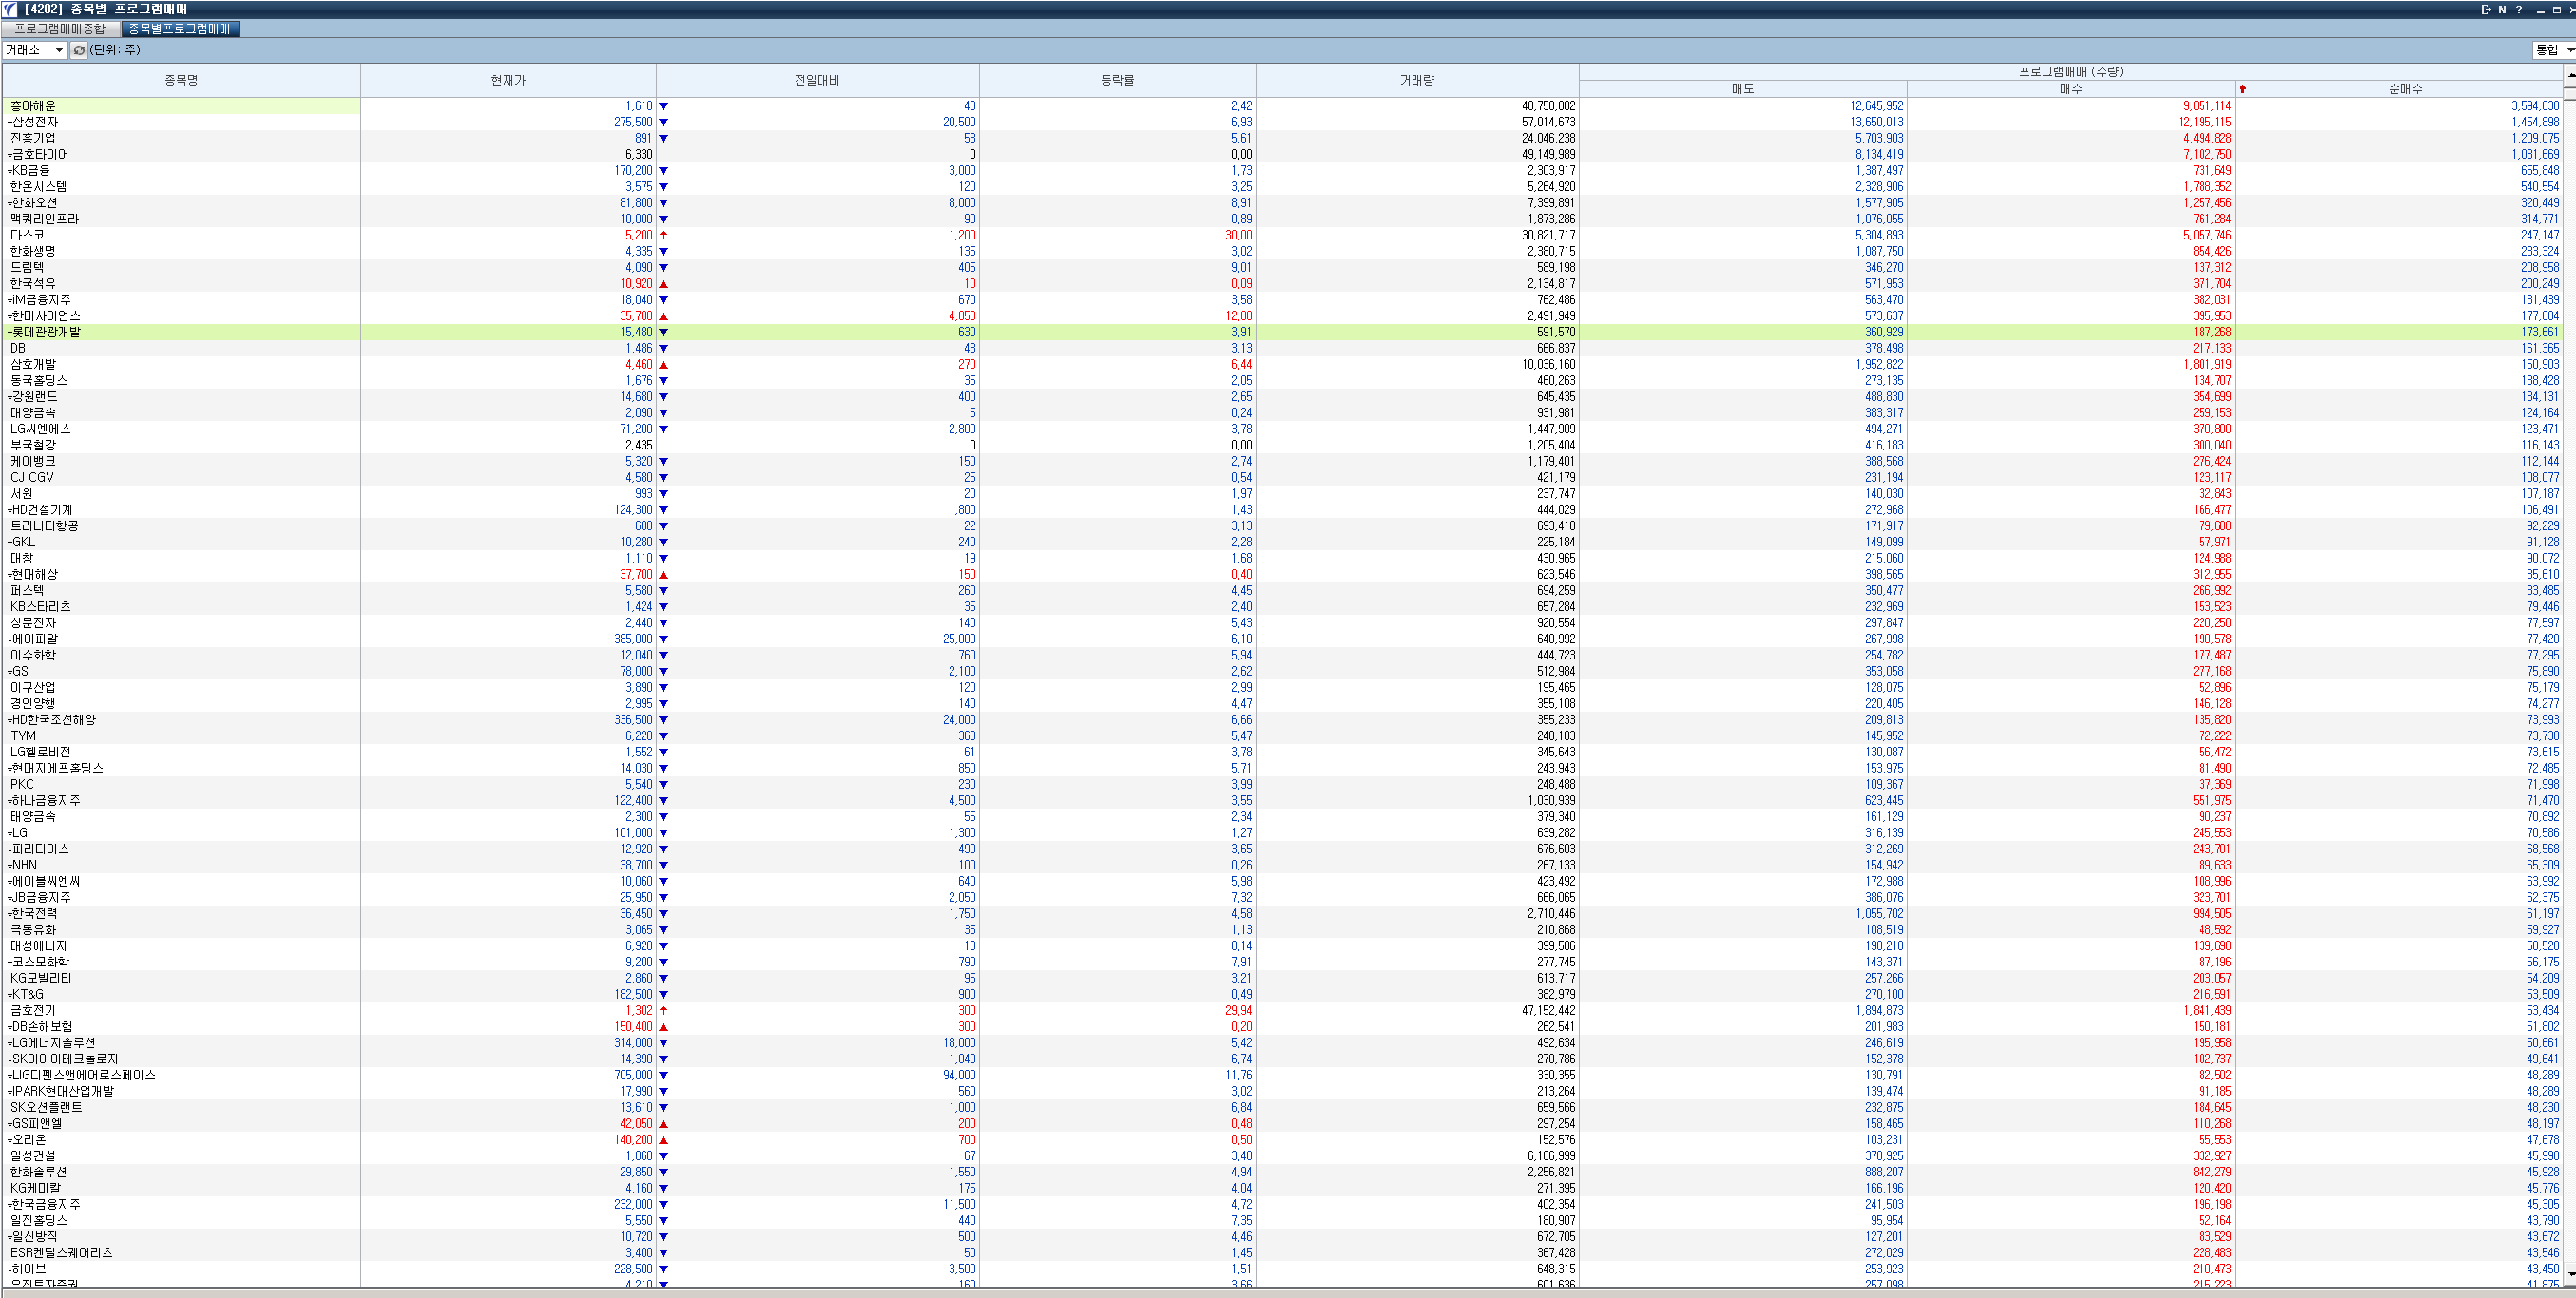Select the 하이브 stock row
Image resolution: width=2576 pixels, height=1298 pixels.
pos(1282,1269)
